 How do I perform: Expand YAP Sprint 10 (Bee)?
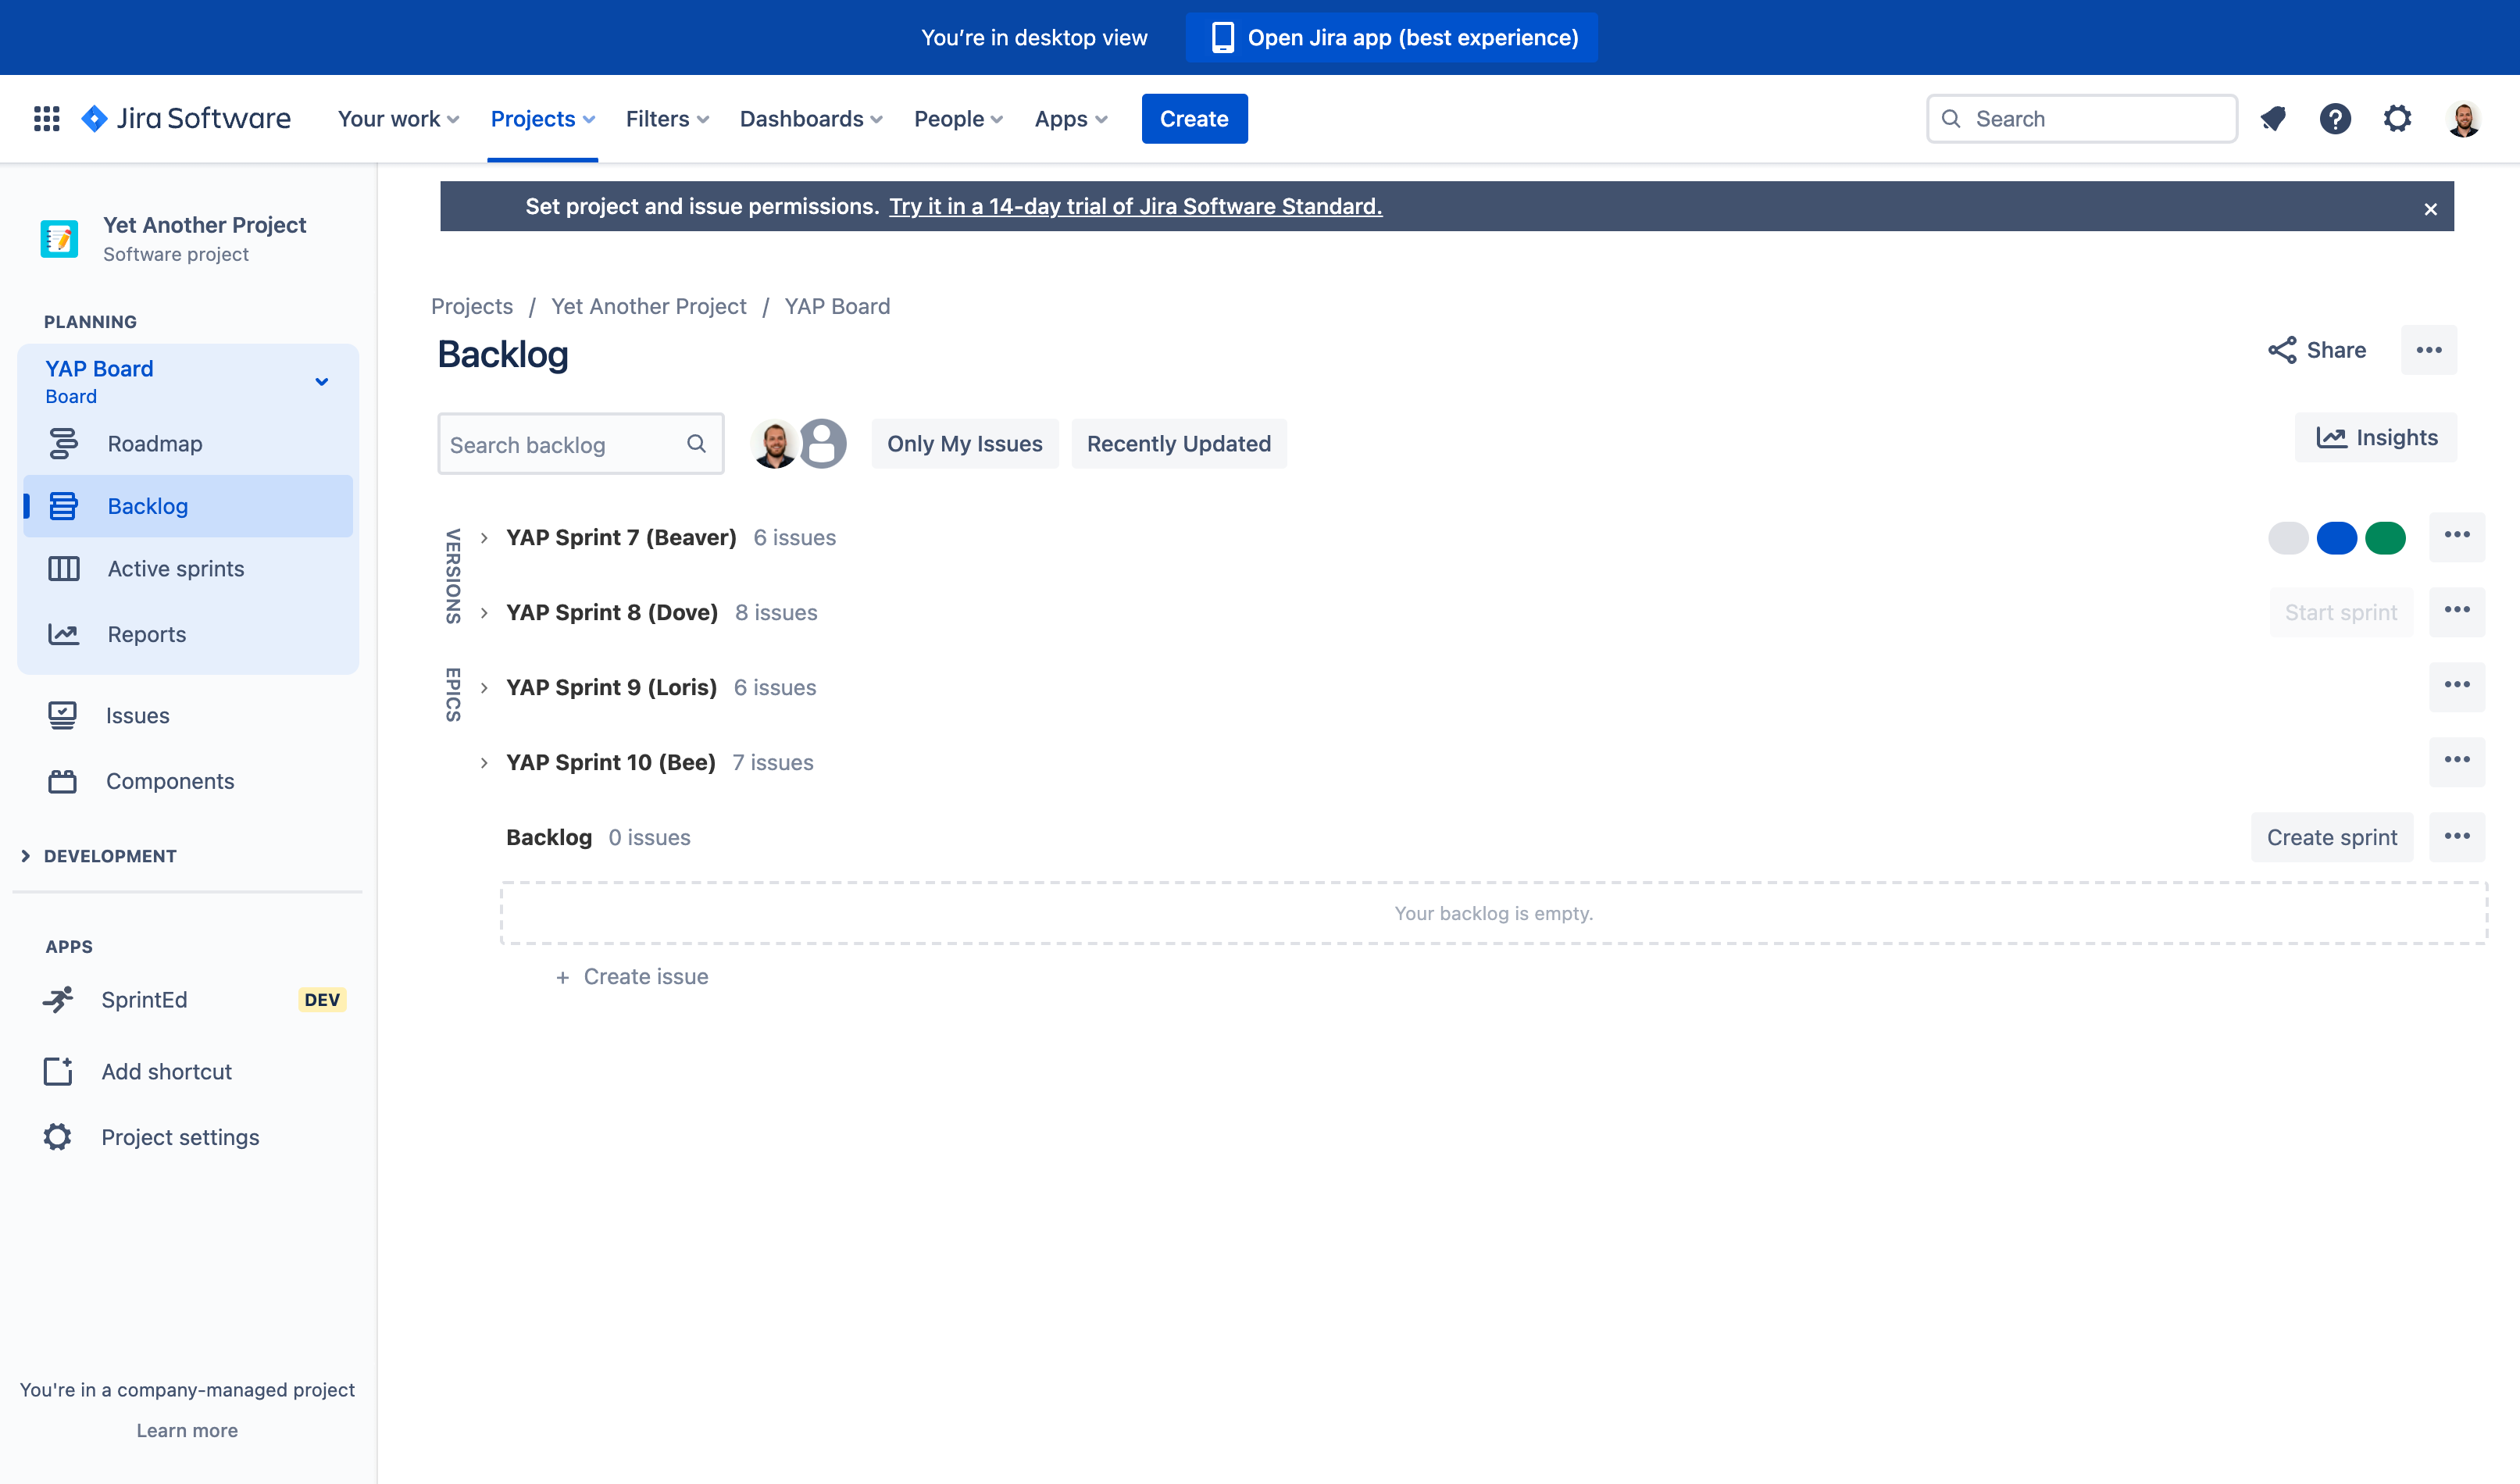[484, 762]
